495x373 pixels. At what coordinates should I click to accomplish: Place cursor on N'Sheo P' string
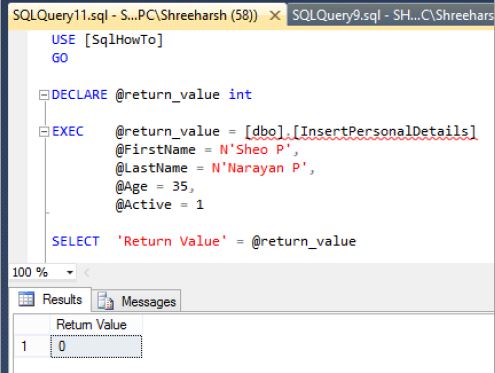(255, 150)
